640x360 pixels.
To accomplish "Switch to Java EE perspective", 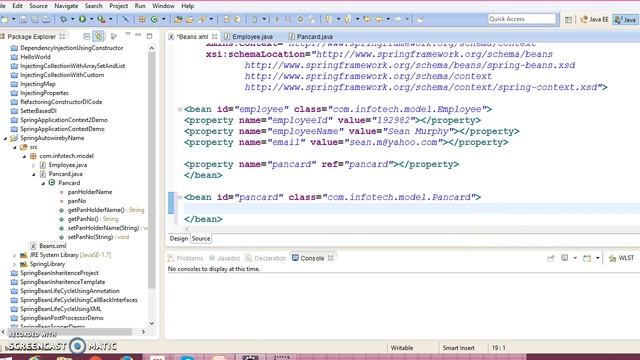I will click(595, 19).
